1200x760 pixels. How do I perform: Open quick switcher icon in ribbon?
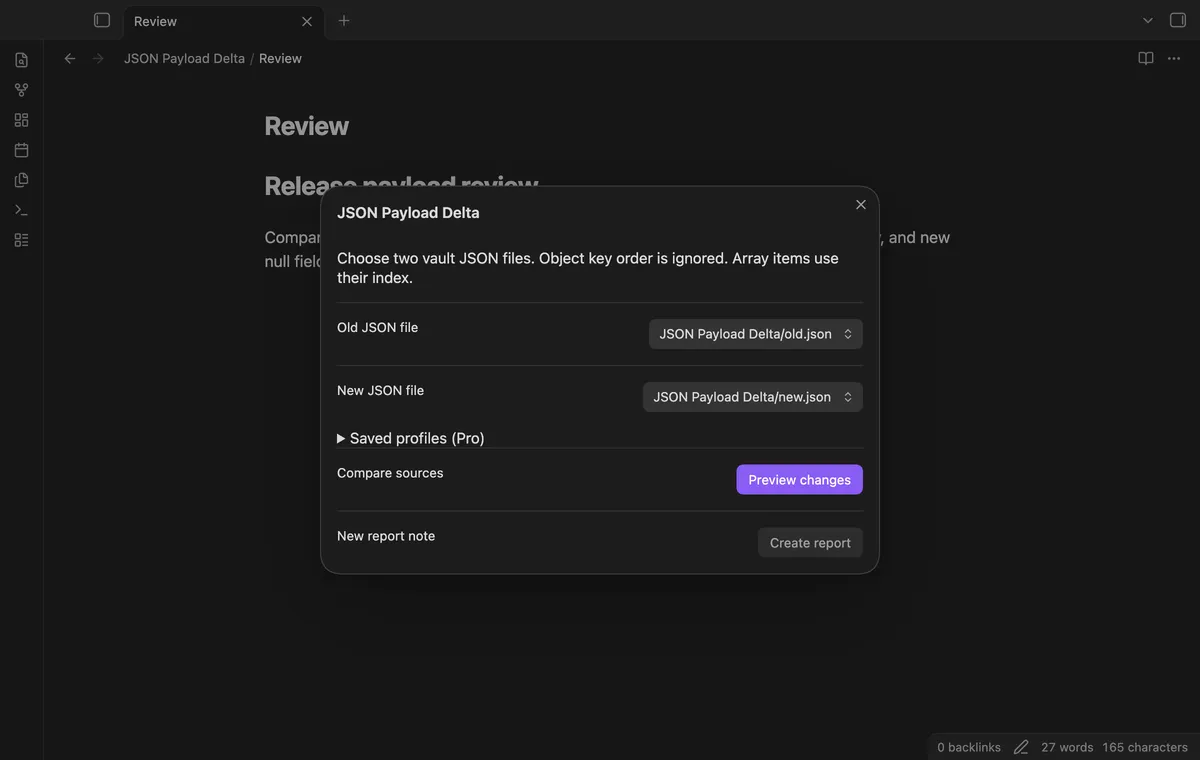(22, 60)
